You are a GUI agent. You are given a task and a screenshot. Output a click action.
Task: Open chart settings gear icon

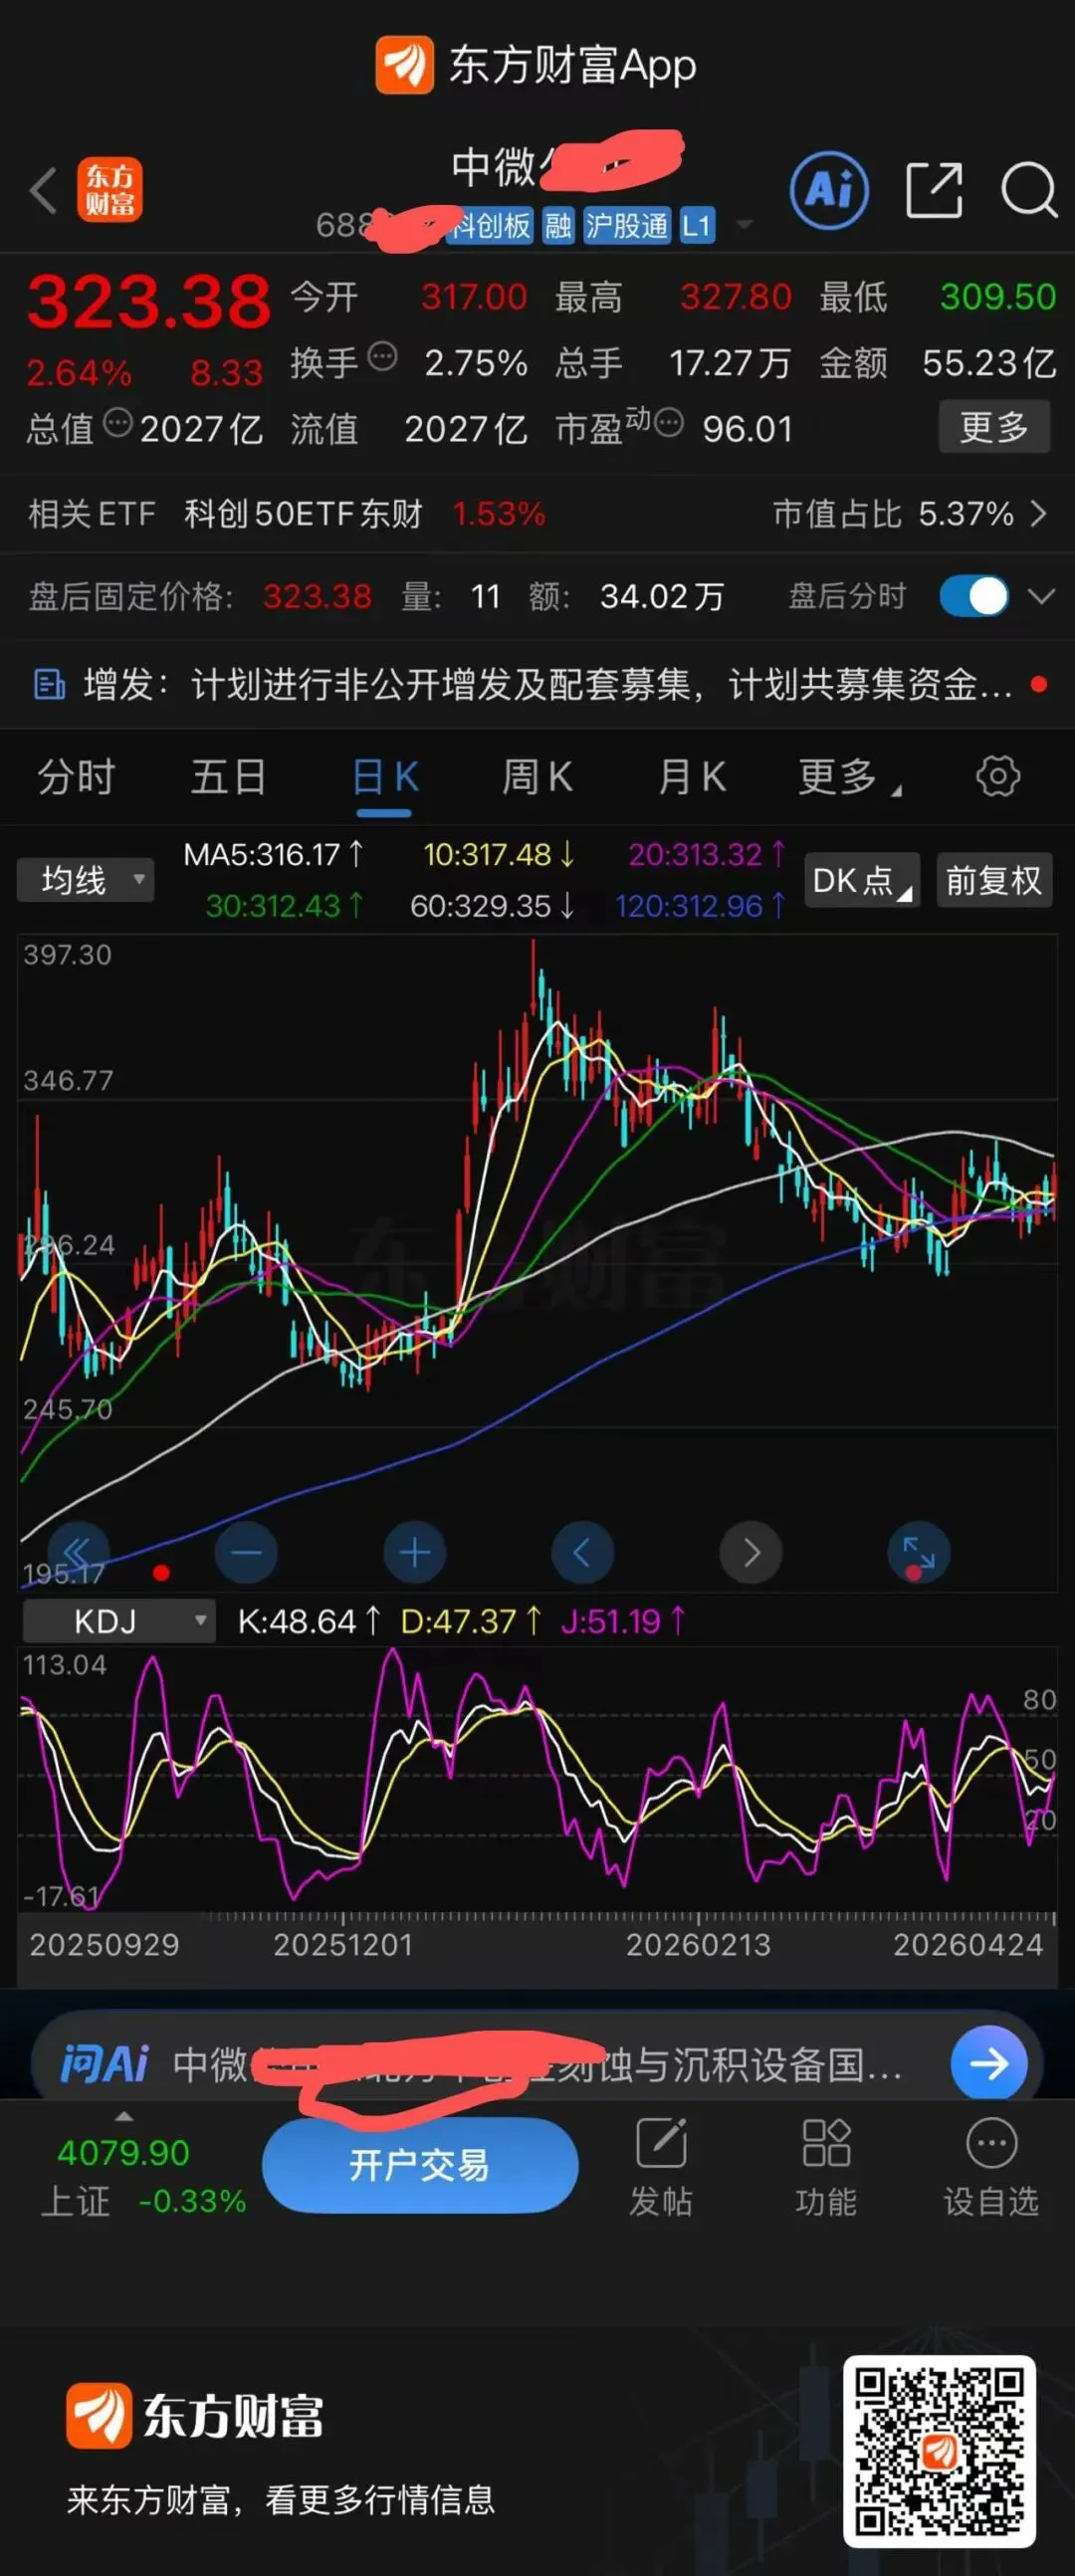(x=997, y=776)
